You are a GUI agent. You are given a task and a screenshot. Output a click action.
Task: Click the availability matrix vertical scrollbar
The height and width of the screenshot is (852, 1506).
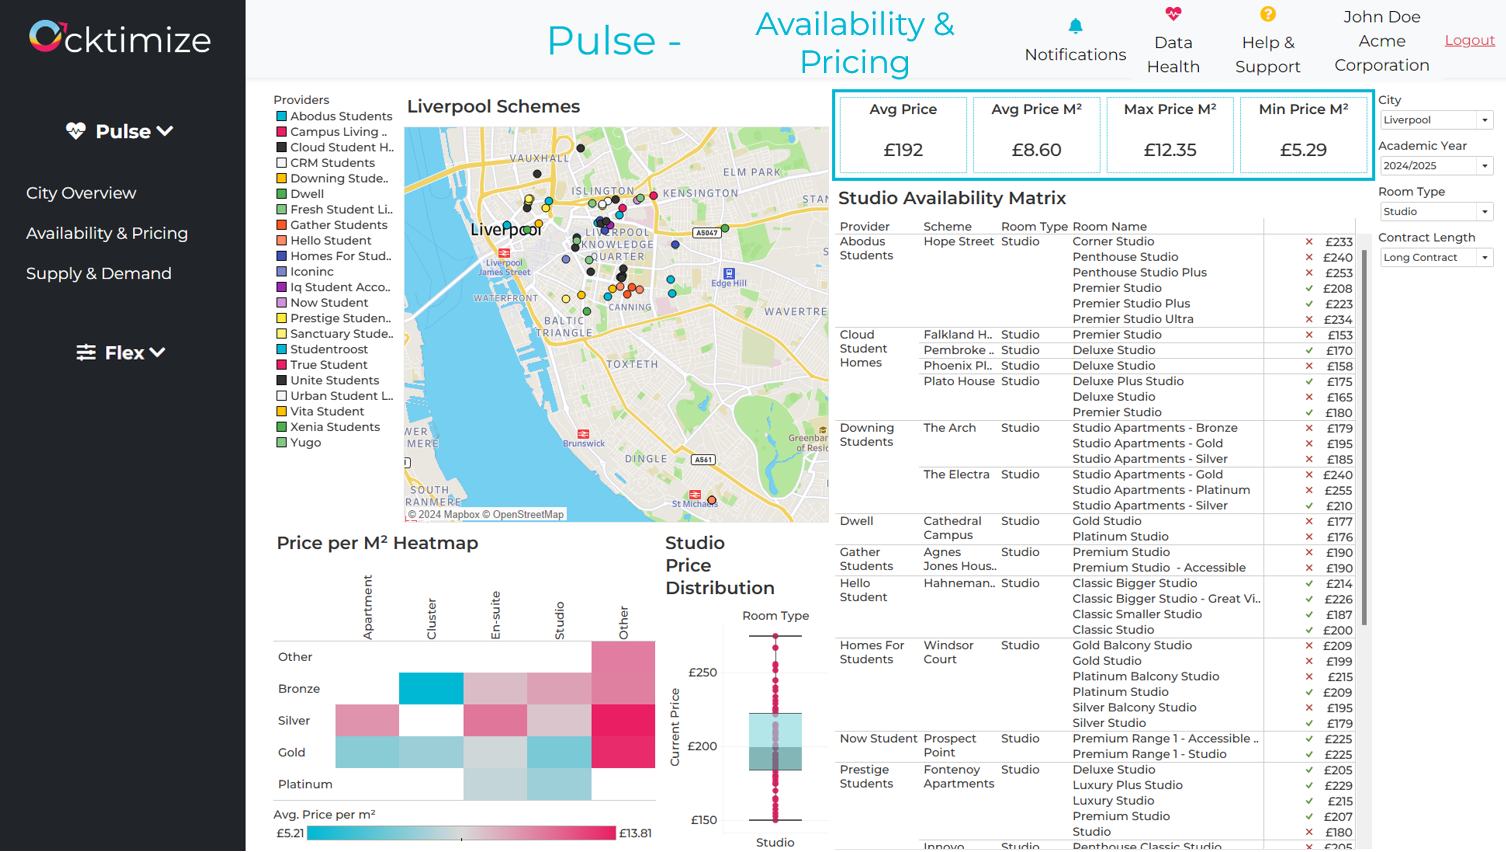click(1364, 437)
